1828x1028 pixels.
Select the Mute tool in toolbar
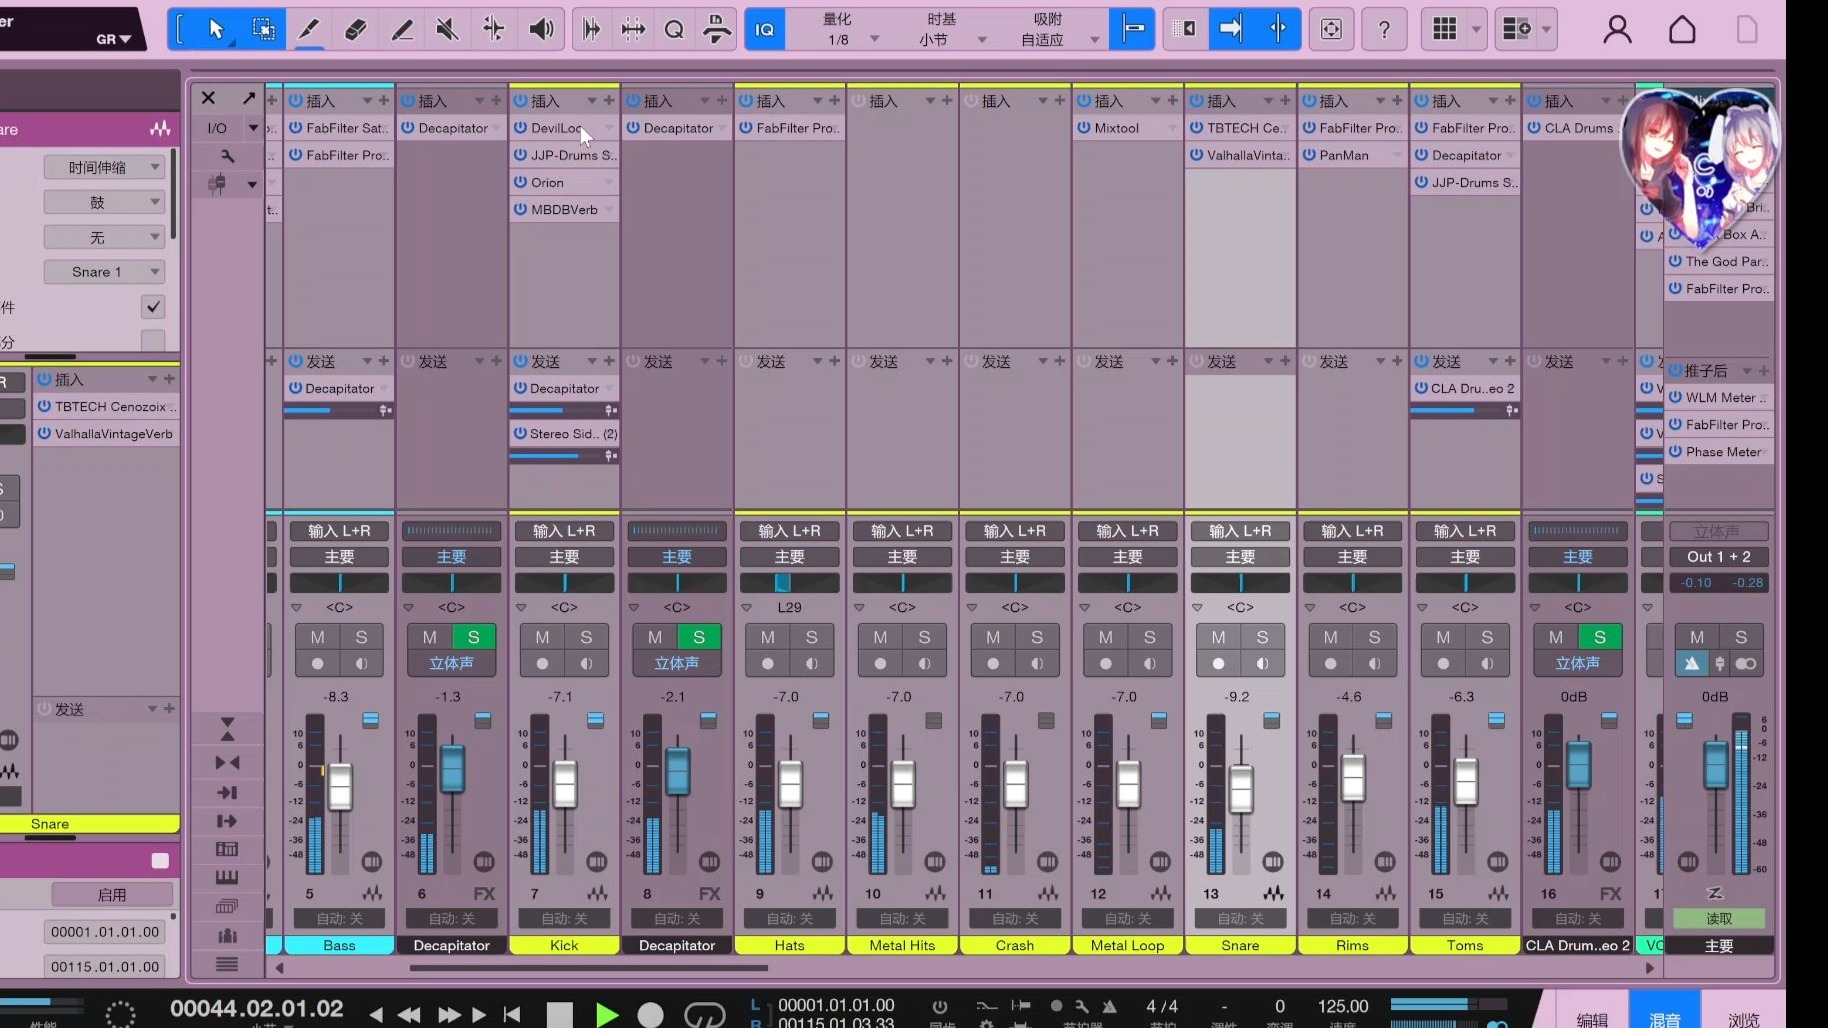click(x=447, y=30)
